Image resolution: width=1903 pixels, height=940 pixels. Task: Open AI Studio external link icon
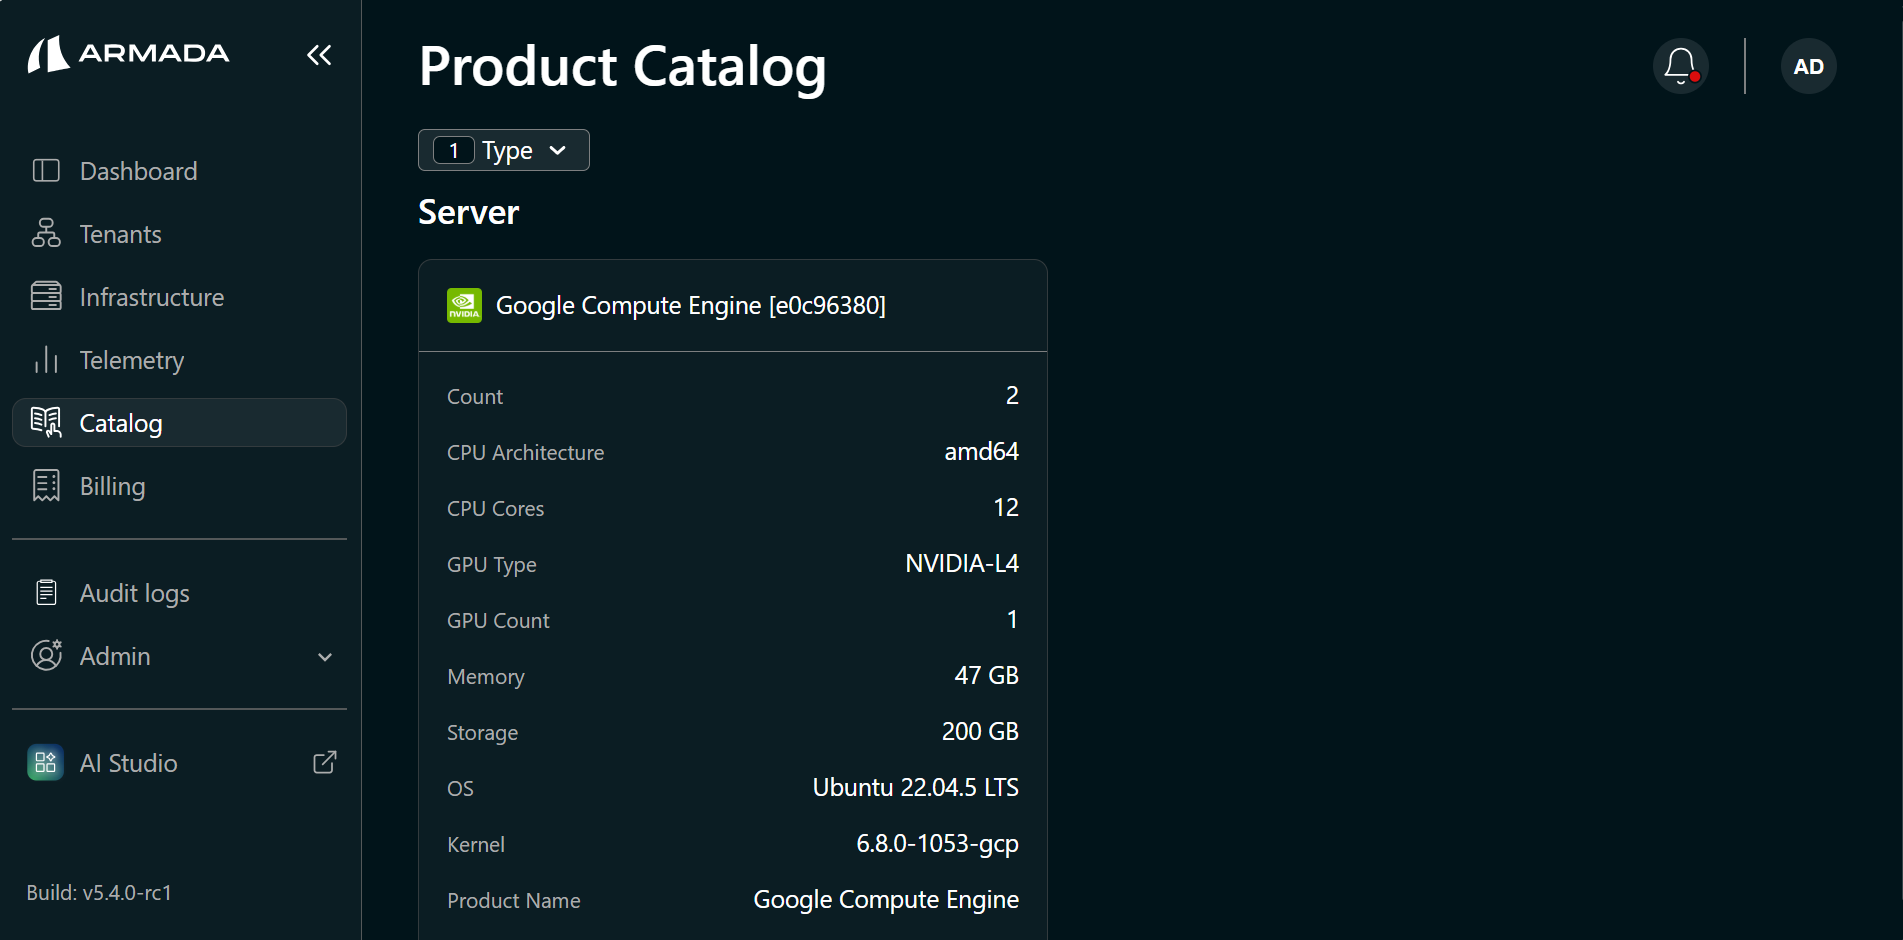325,762
